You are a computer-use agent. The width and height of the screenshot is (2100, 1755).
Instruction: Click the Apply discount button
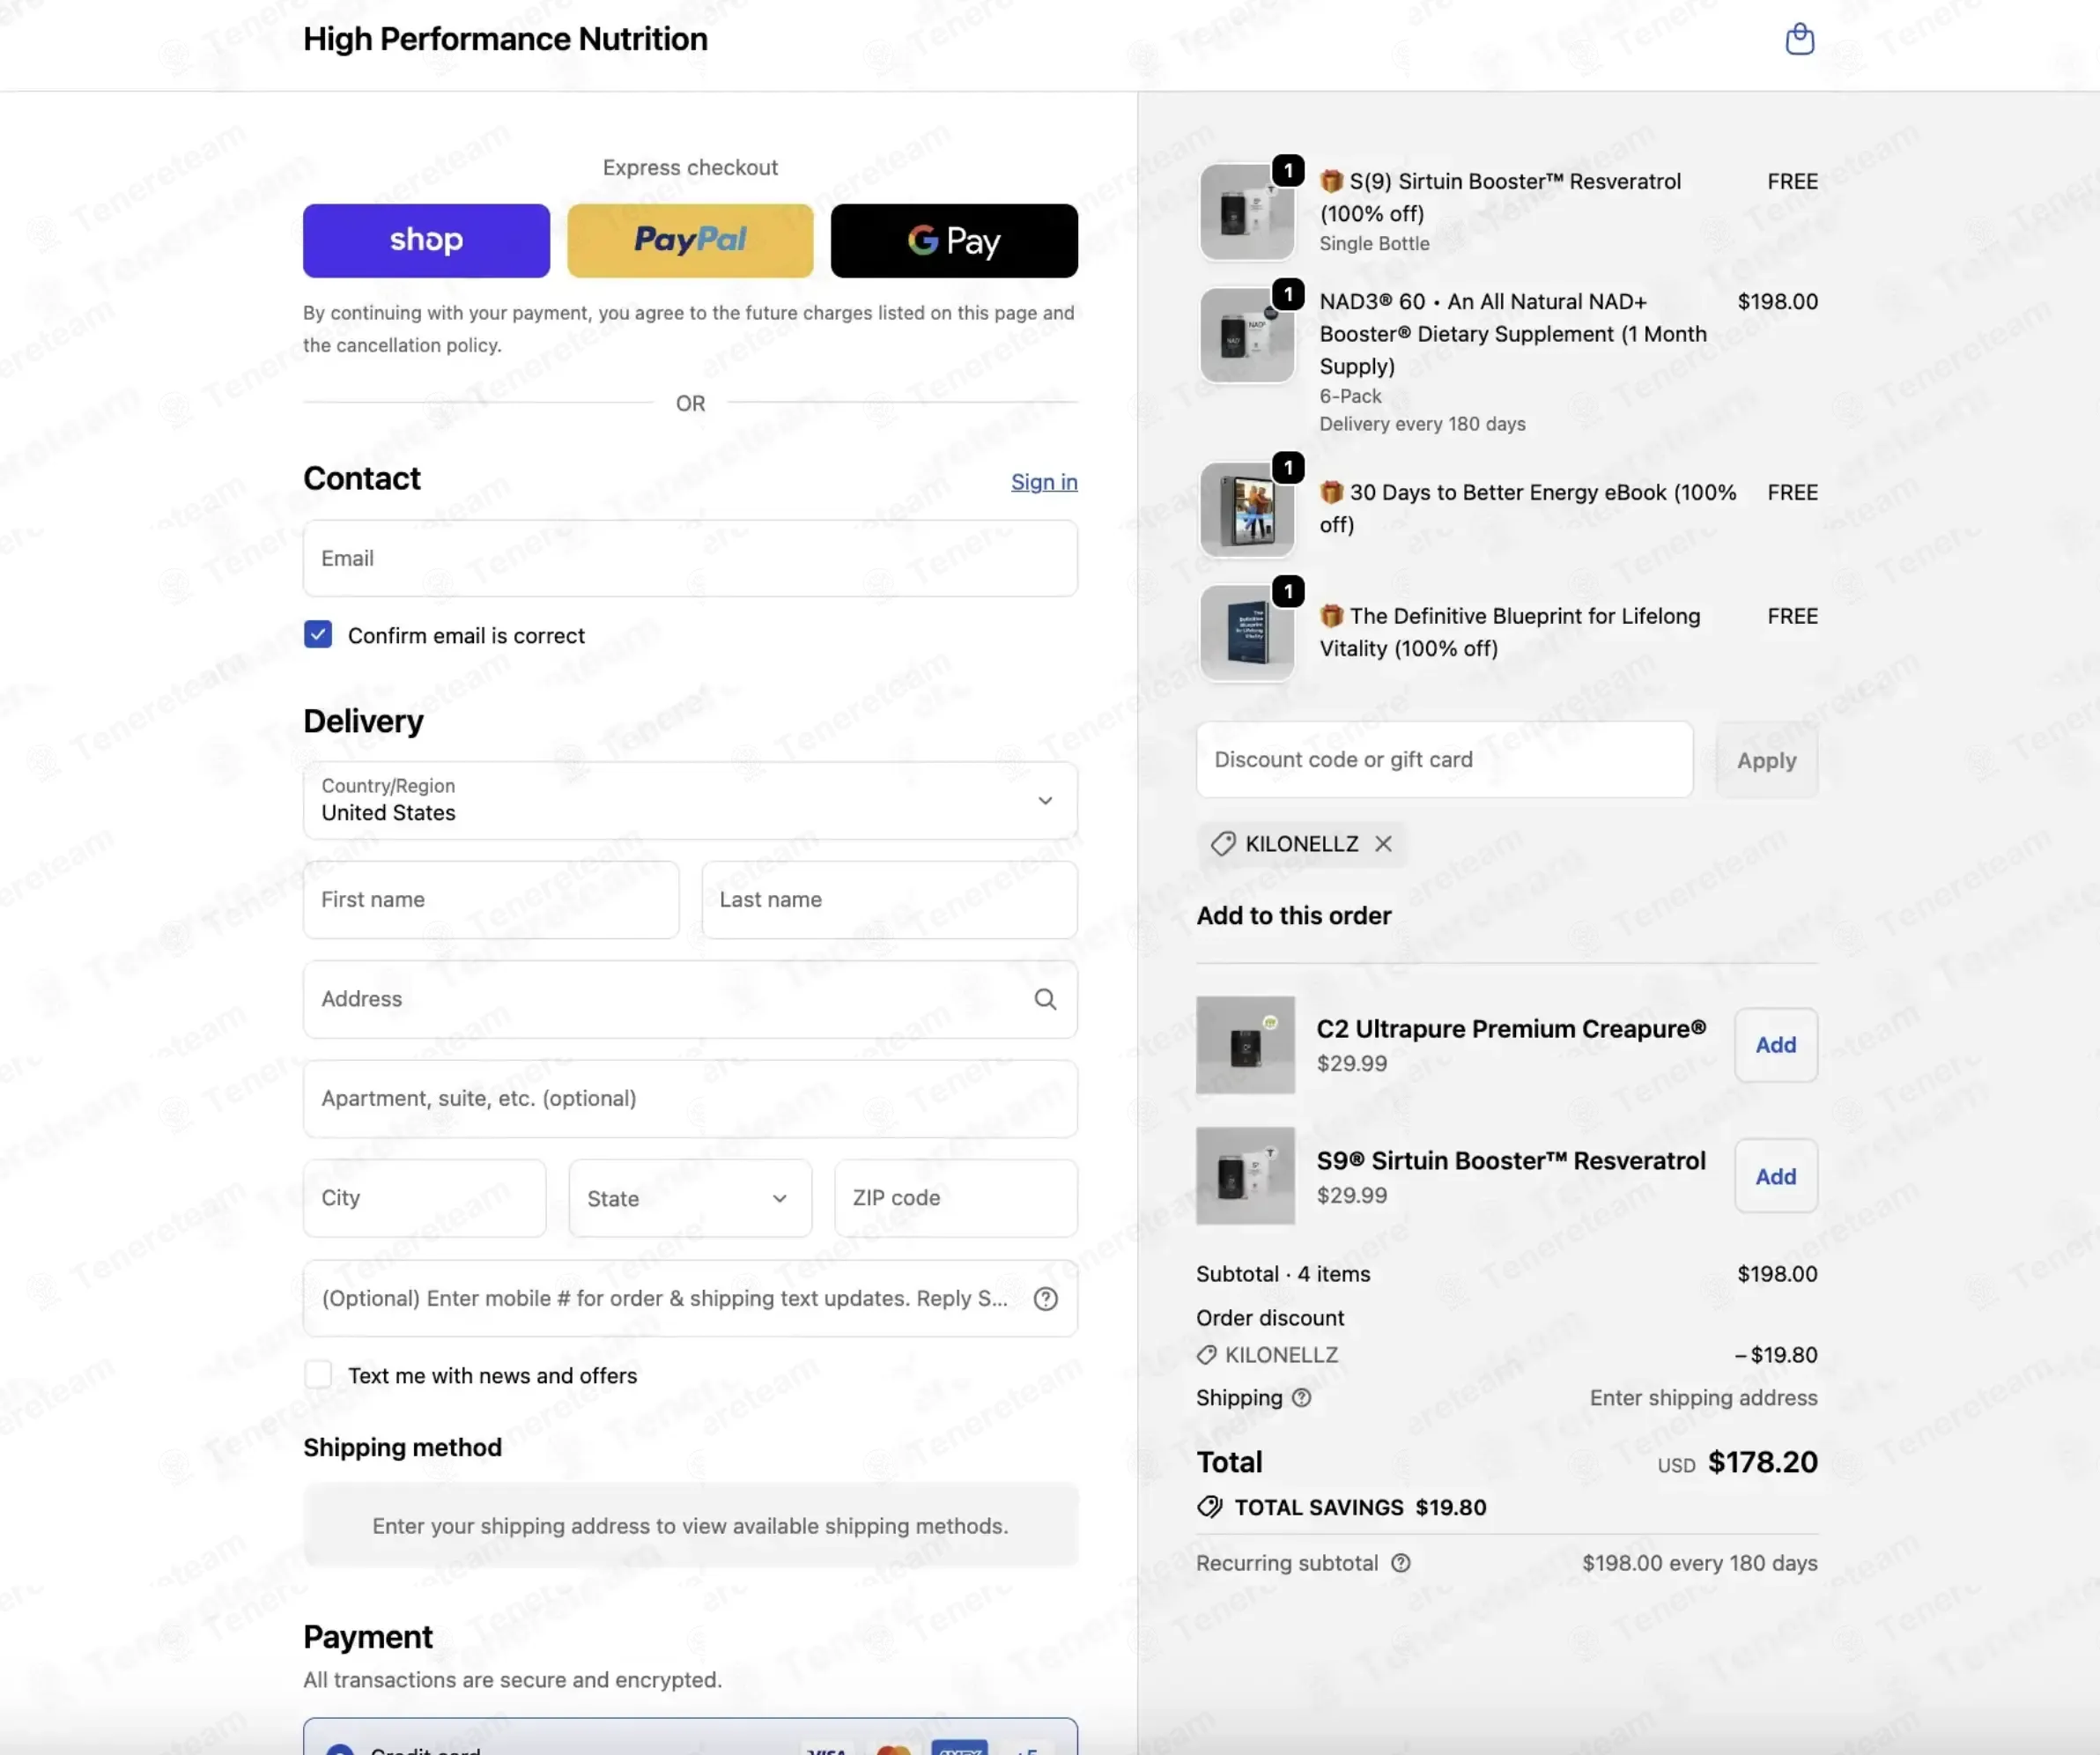point(1766,760)
